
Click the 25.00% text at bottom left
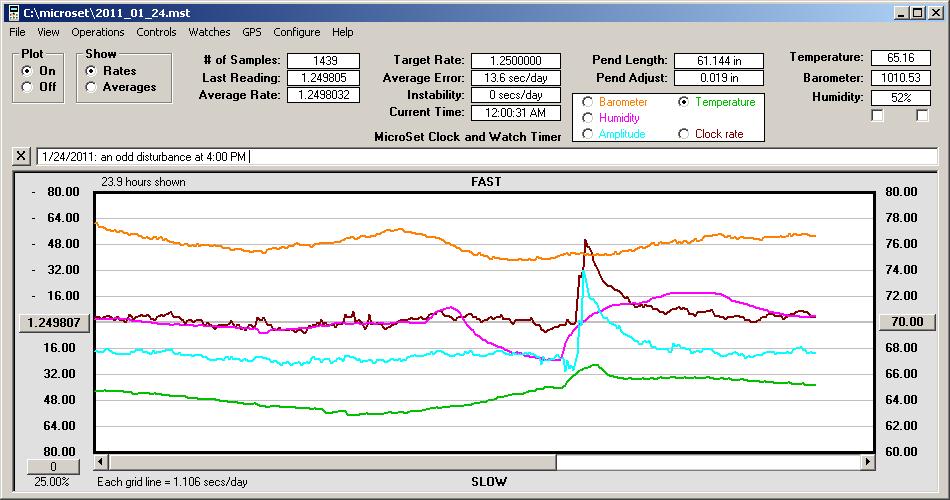click(51, 482)
